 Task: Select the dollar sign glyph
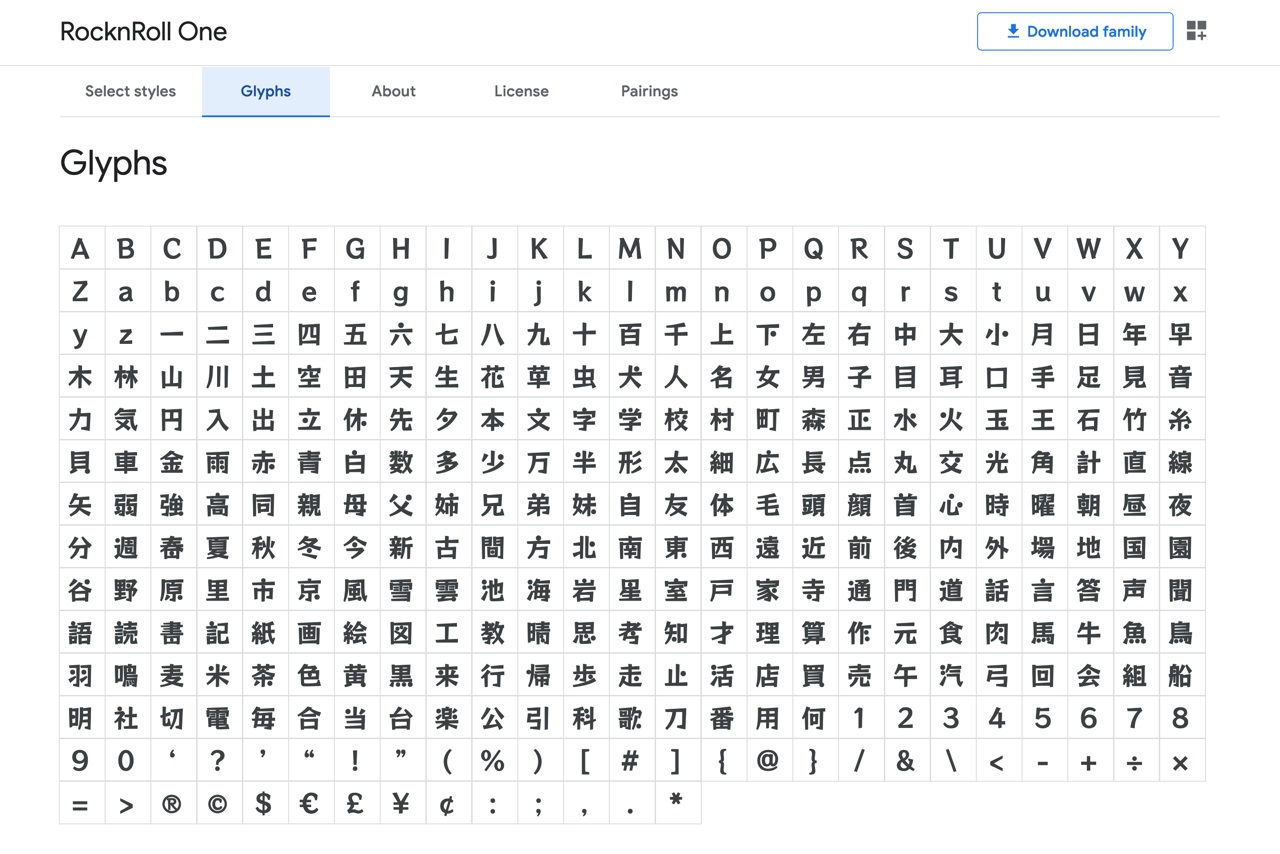(263, 803)
